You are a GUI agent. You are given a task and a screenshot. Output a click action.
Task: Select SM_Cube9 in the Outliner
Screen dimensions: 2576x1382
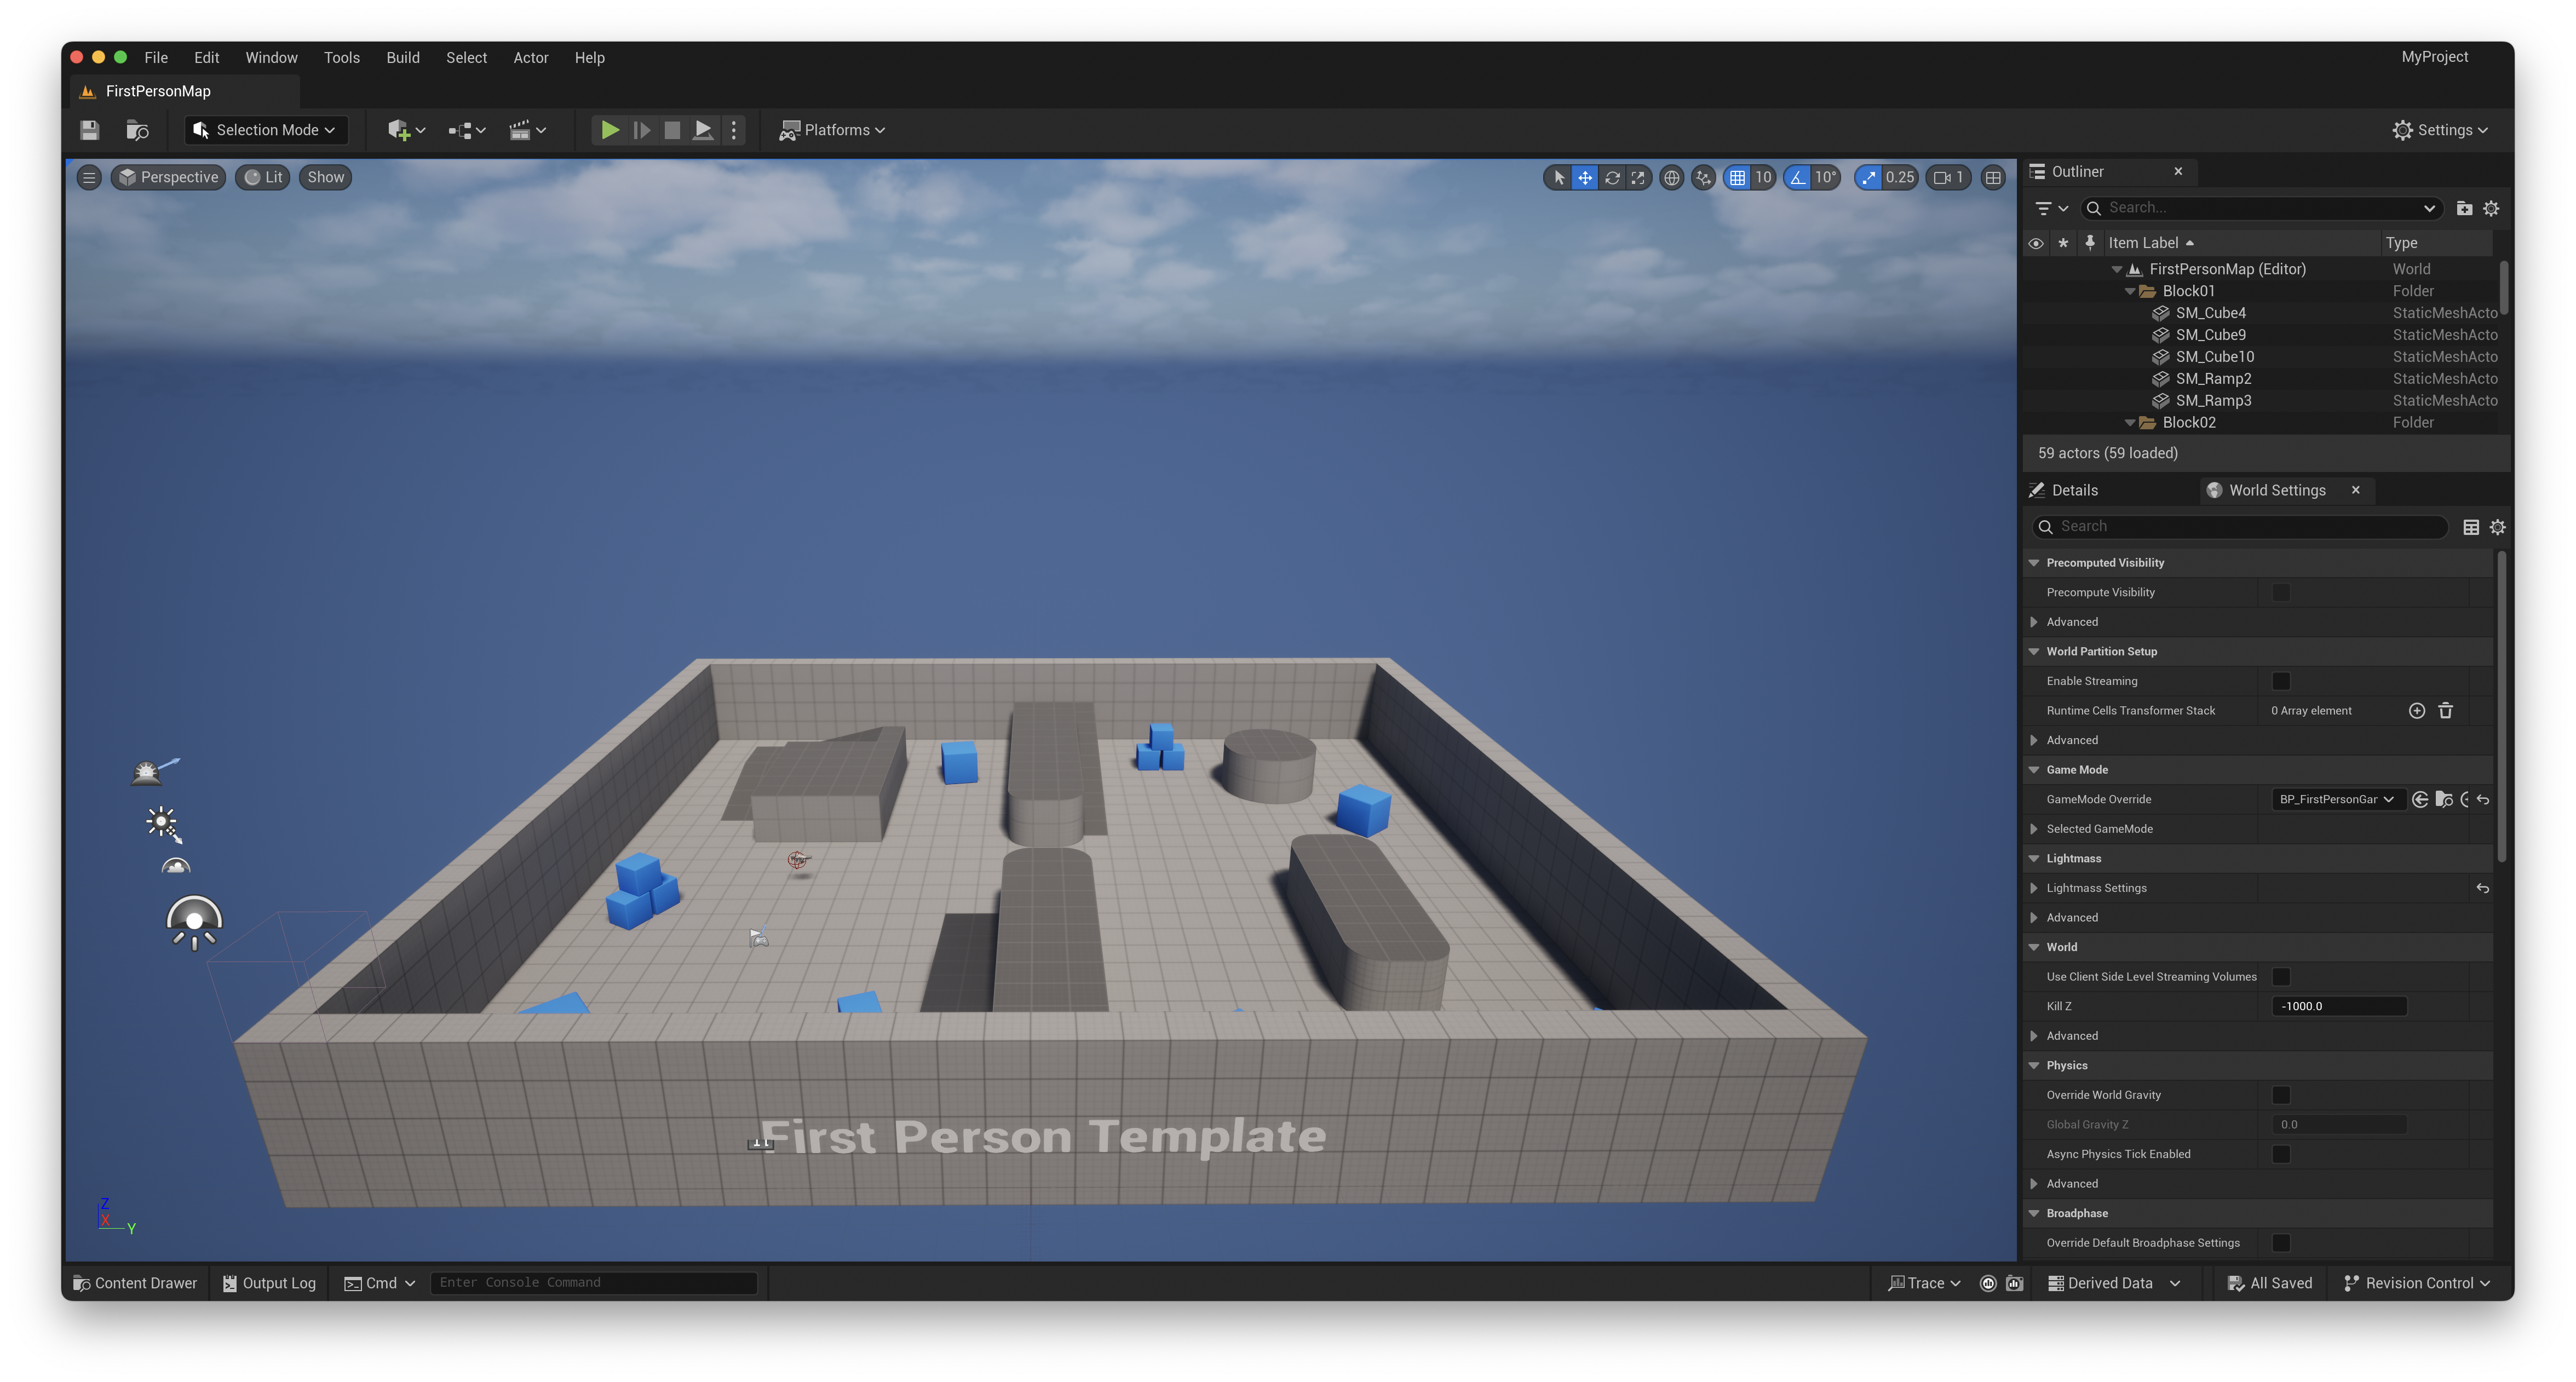point(2211,335)
